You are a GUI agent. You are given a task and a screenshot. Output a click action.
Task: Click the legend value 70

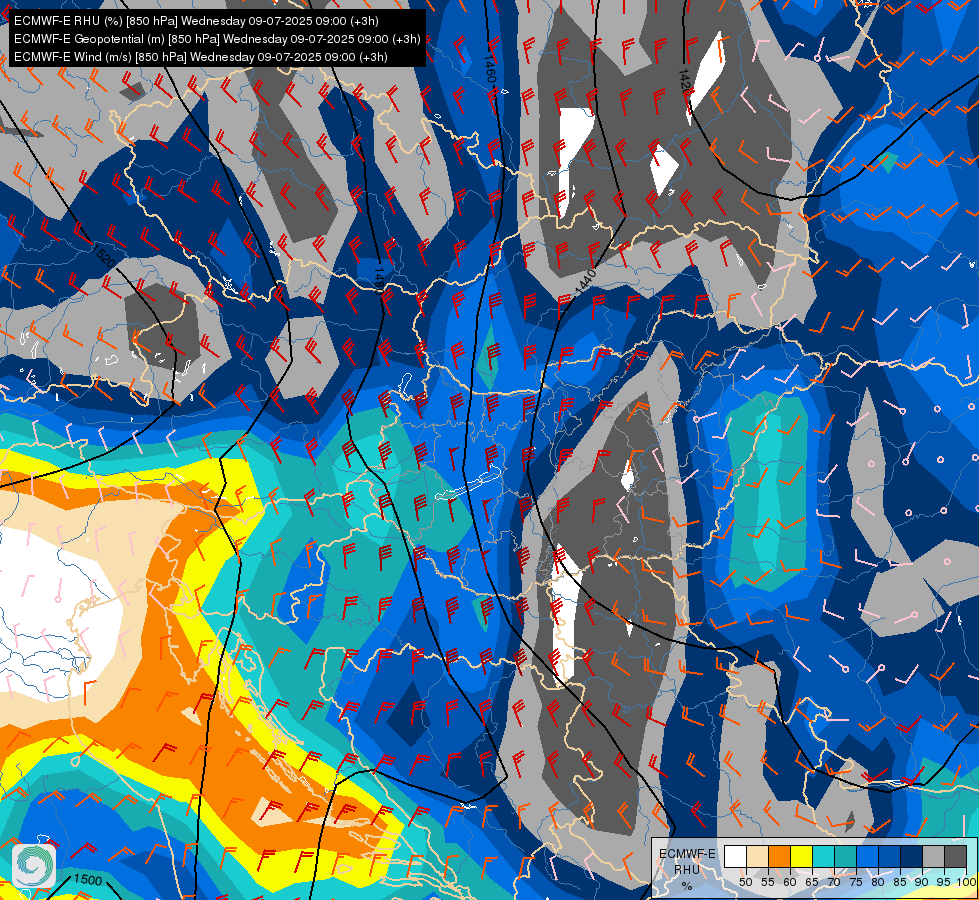(834, 883)
